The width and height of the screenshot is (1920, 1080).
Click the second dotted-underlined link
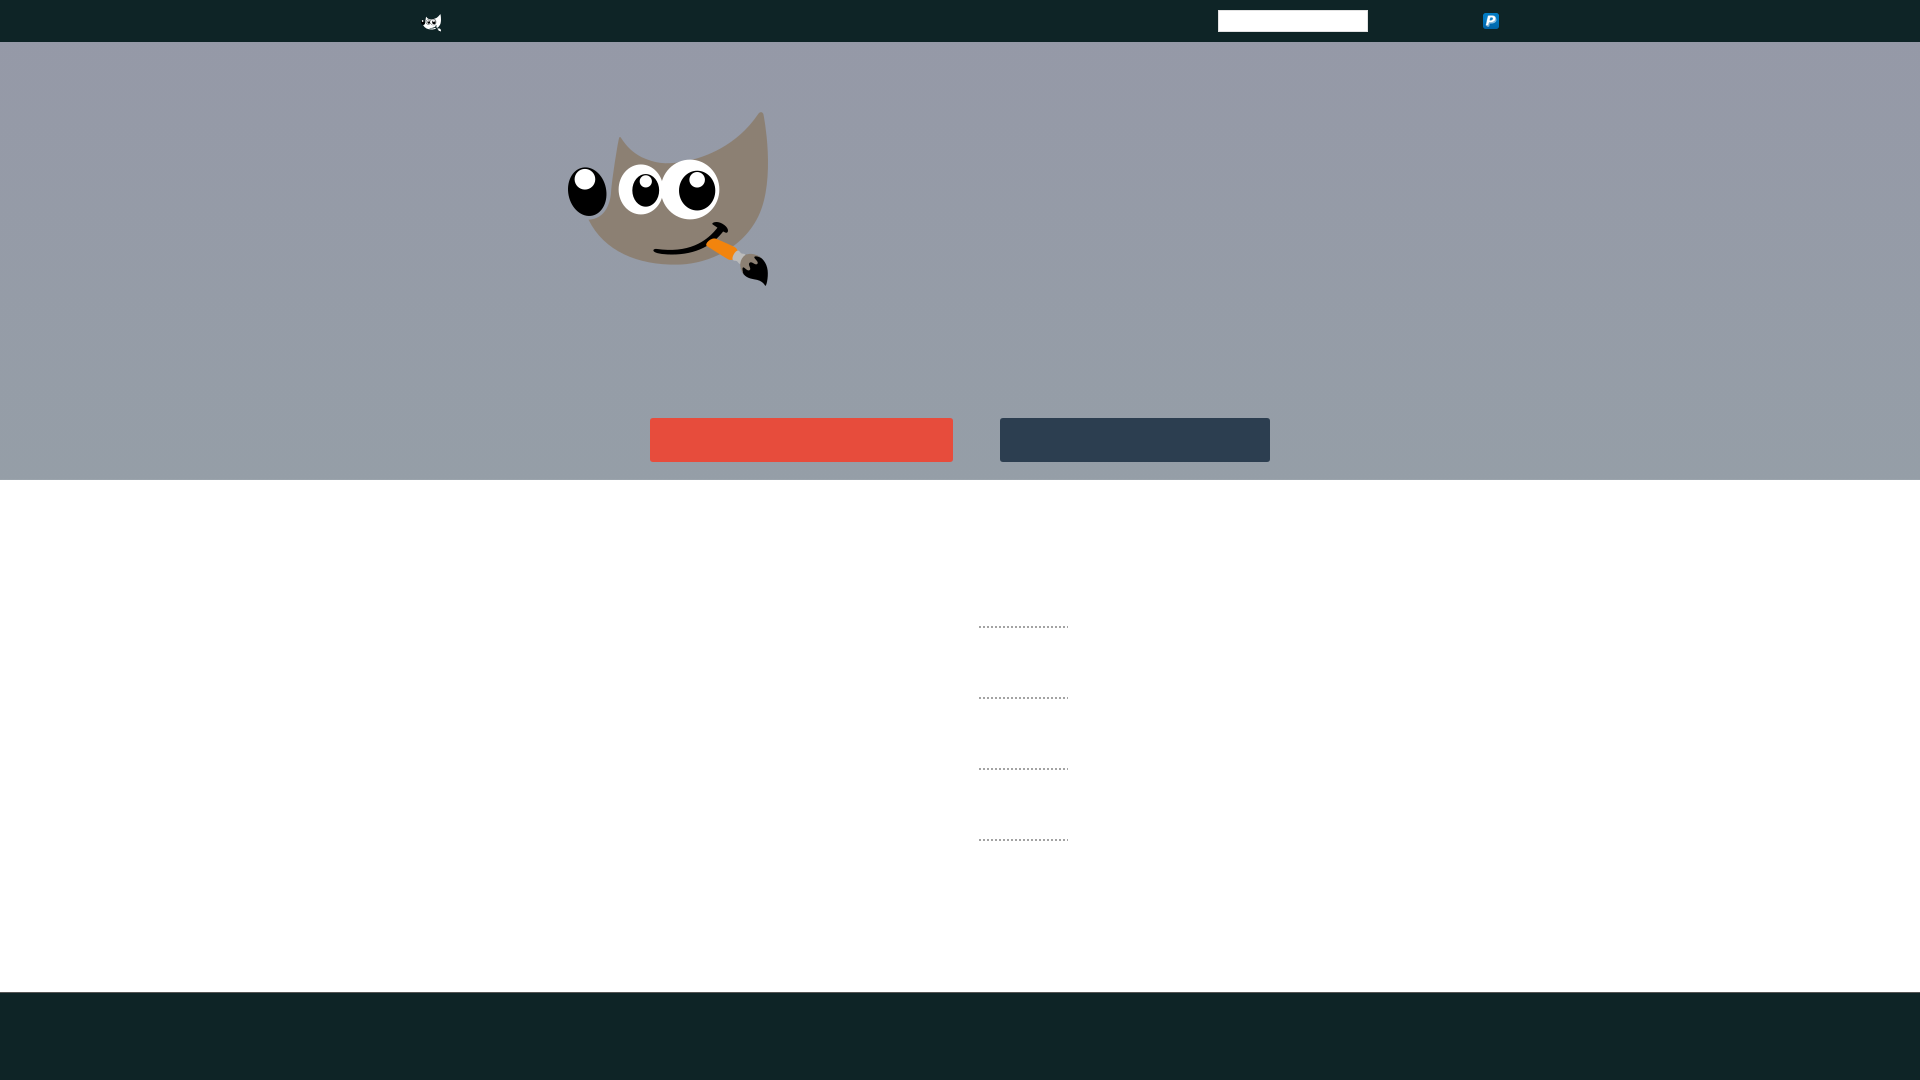pos(1023,692)
